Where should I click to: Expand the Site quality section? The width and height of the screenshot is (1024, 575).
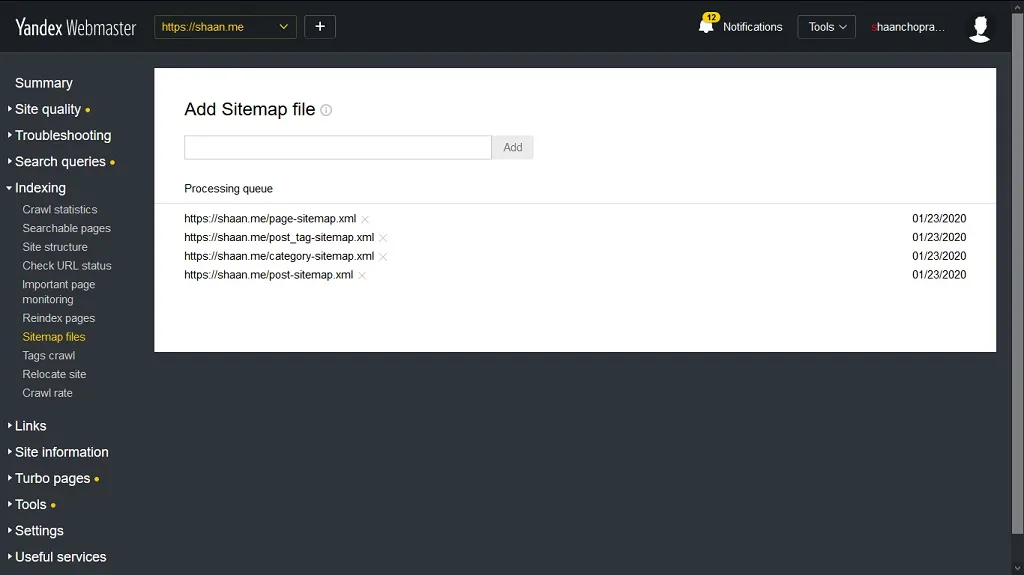[48, 109]
